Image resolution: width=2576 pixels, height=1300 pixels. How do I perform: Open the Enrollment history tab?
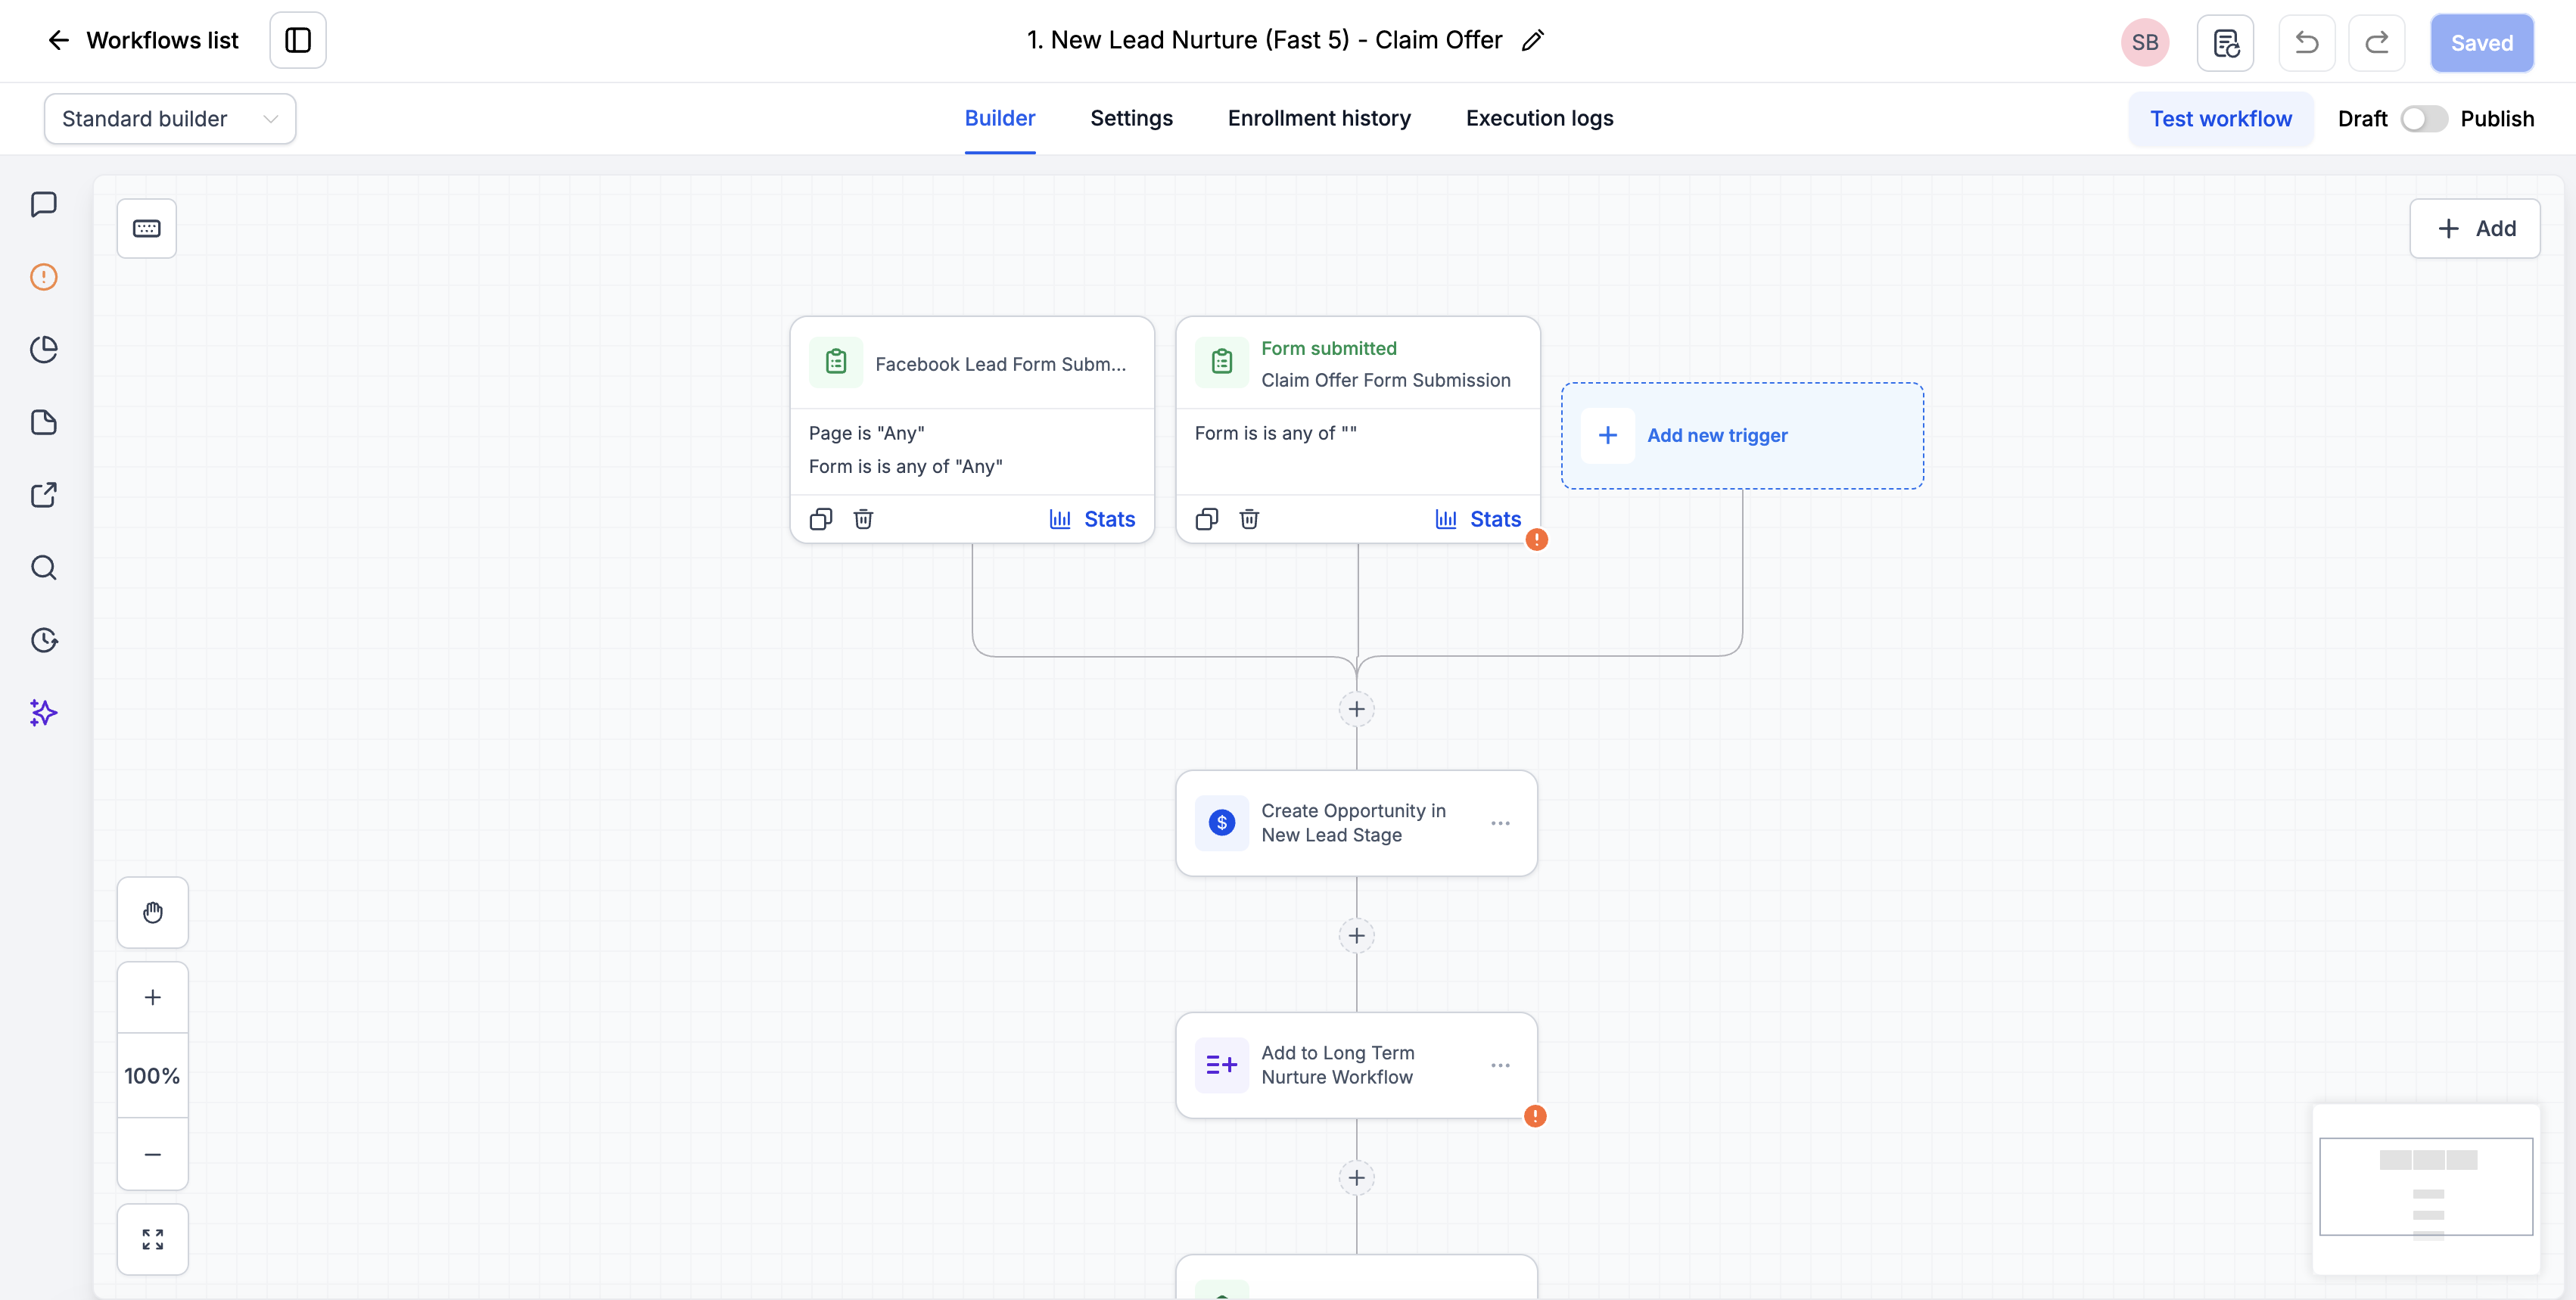click(1319, 118)
